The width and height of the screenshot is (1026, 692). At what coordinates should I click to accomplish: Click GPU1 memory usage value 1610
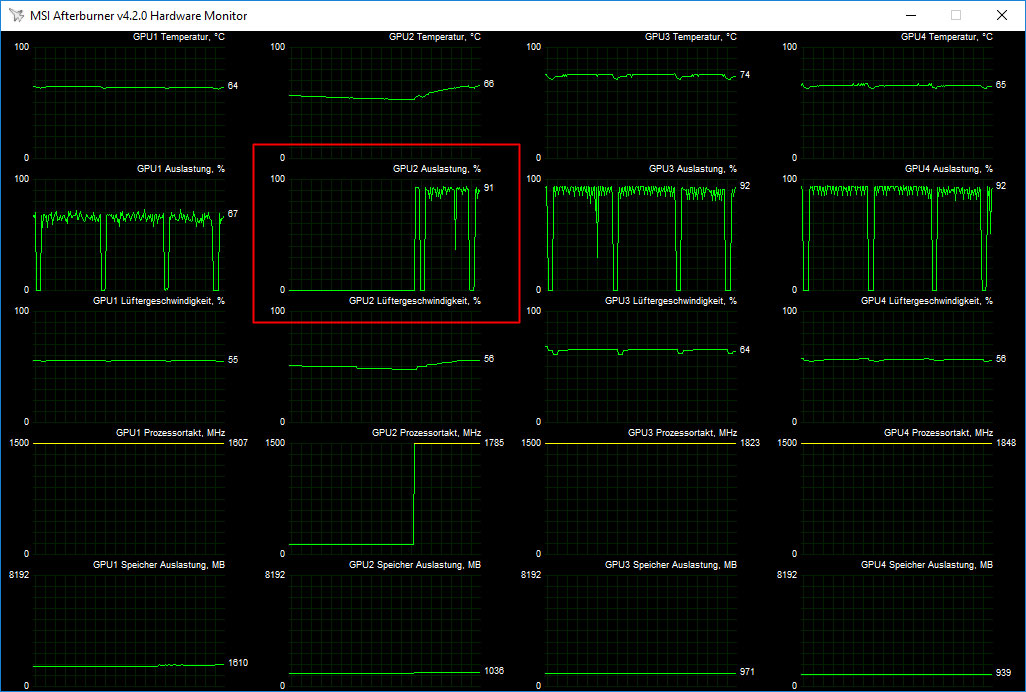pyautogui.click(x=238, y=663)
